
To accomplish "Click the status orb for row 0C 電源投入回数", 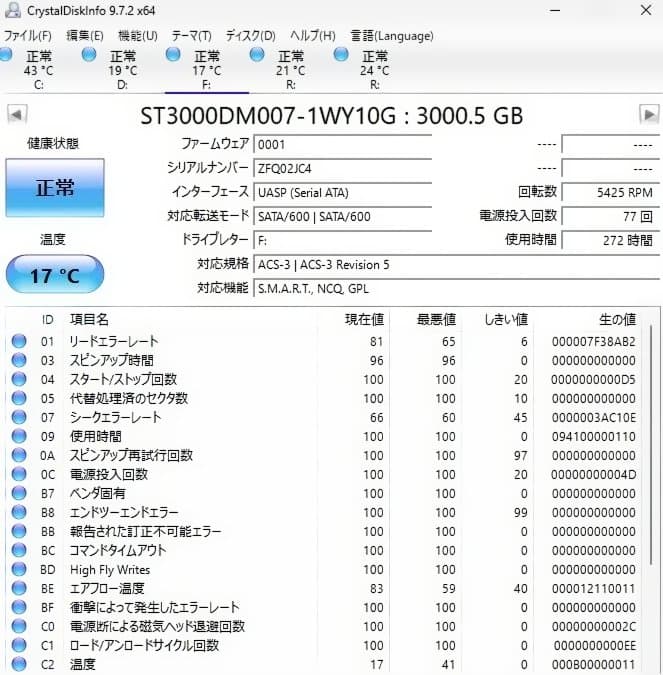I will point(19,474).
